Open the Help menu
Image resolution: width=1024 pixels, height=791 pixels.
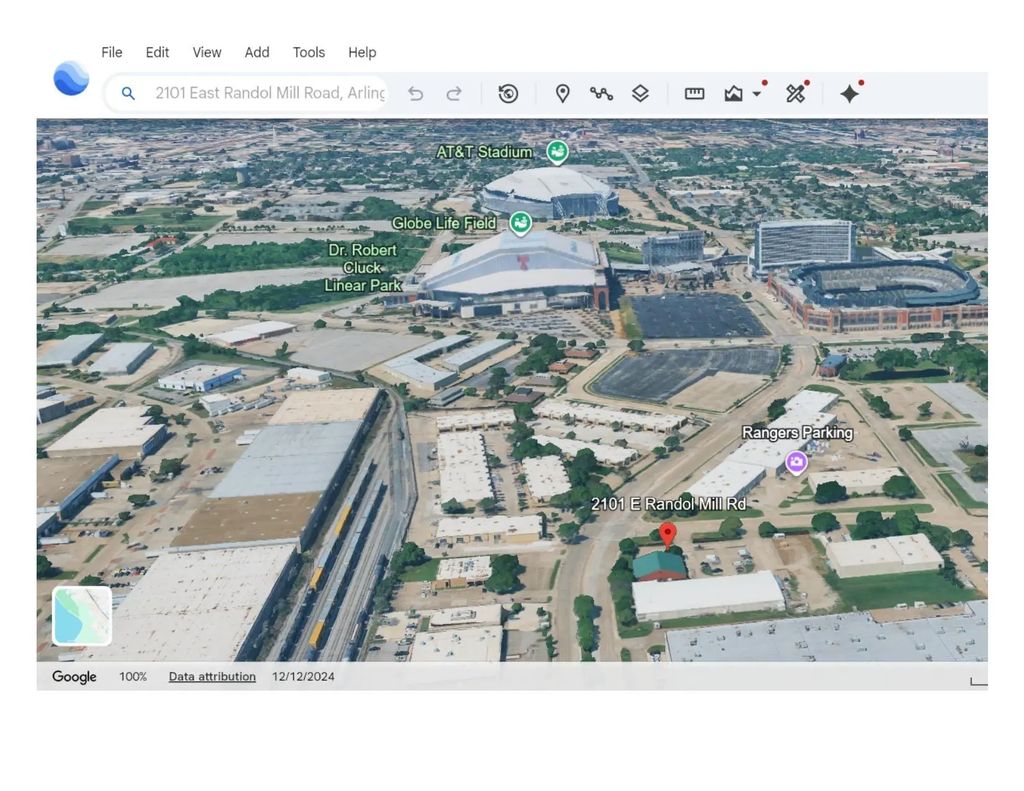(x=362, y=52)
